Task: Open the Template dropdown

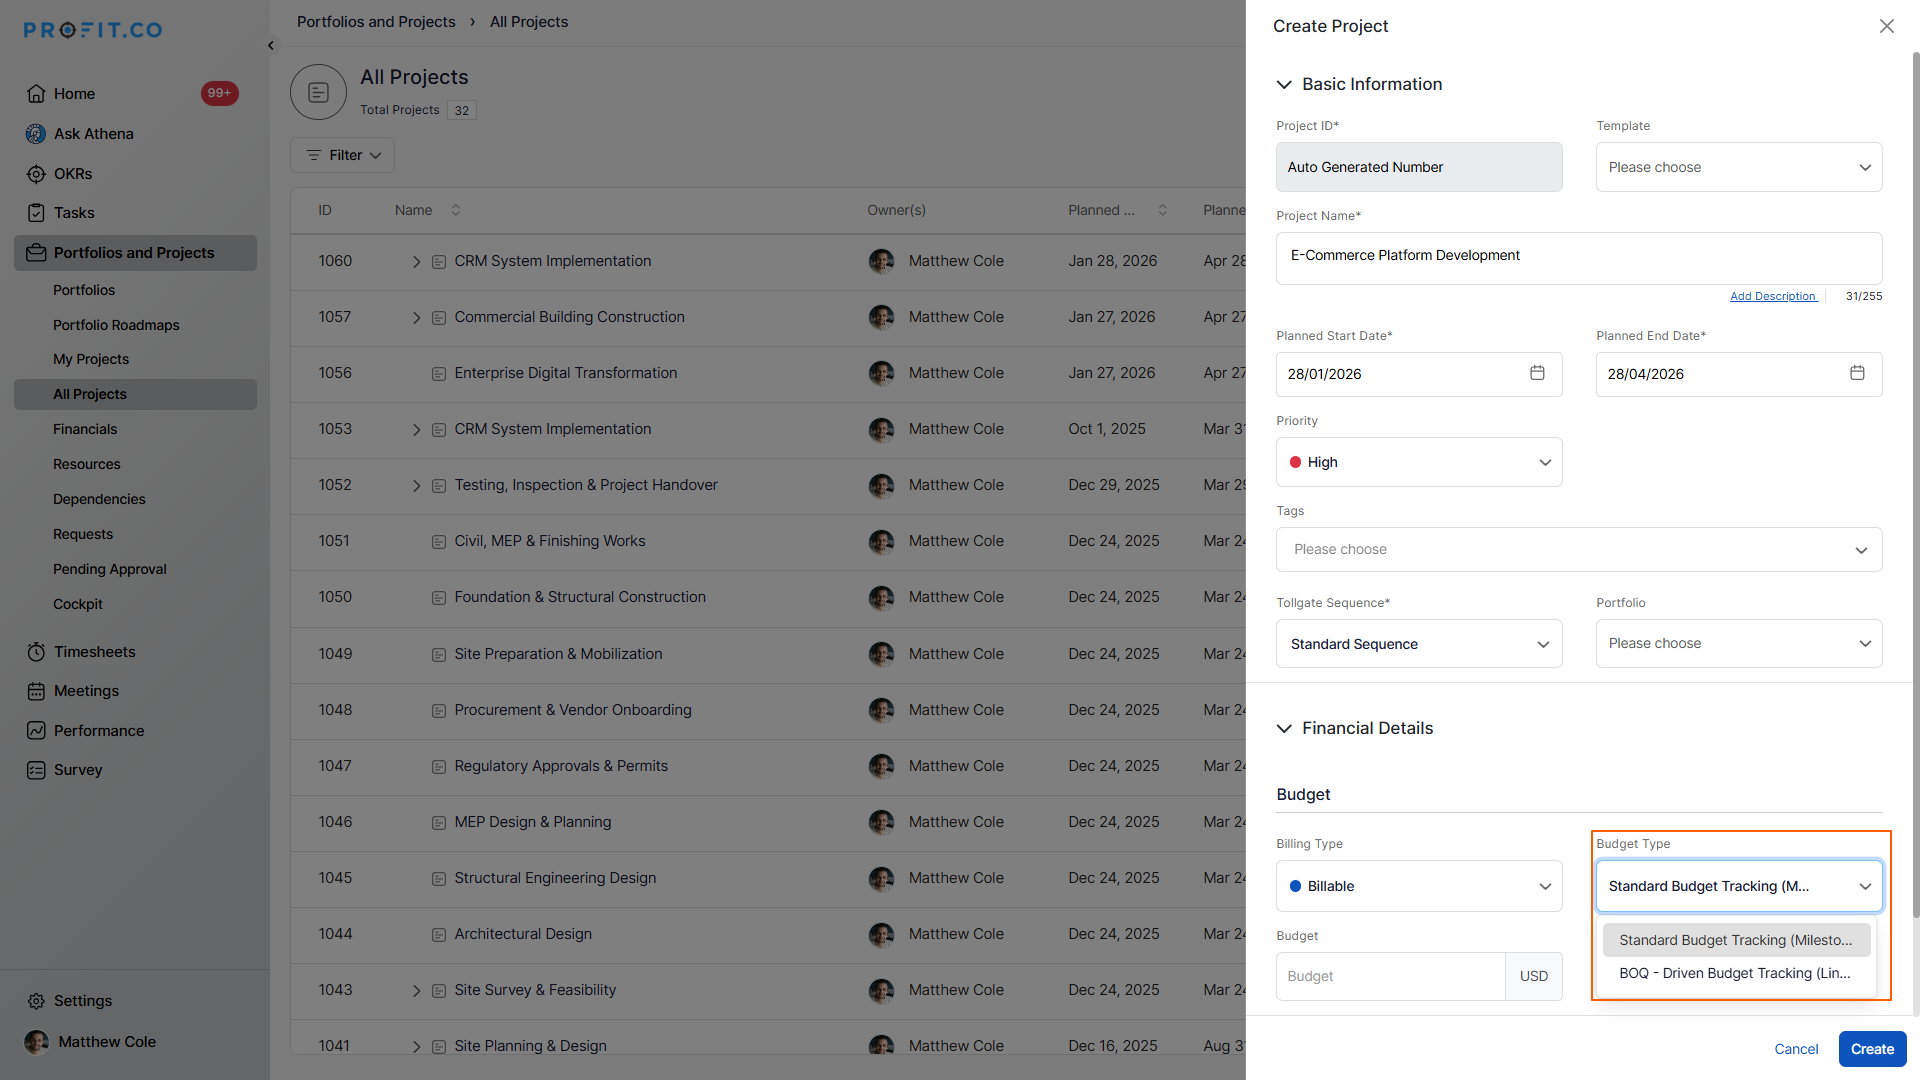Action: (1738, 167)
